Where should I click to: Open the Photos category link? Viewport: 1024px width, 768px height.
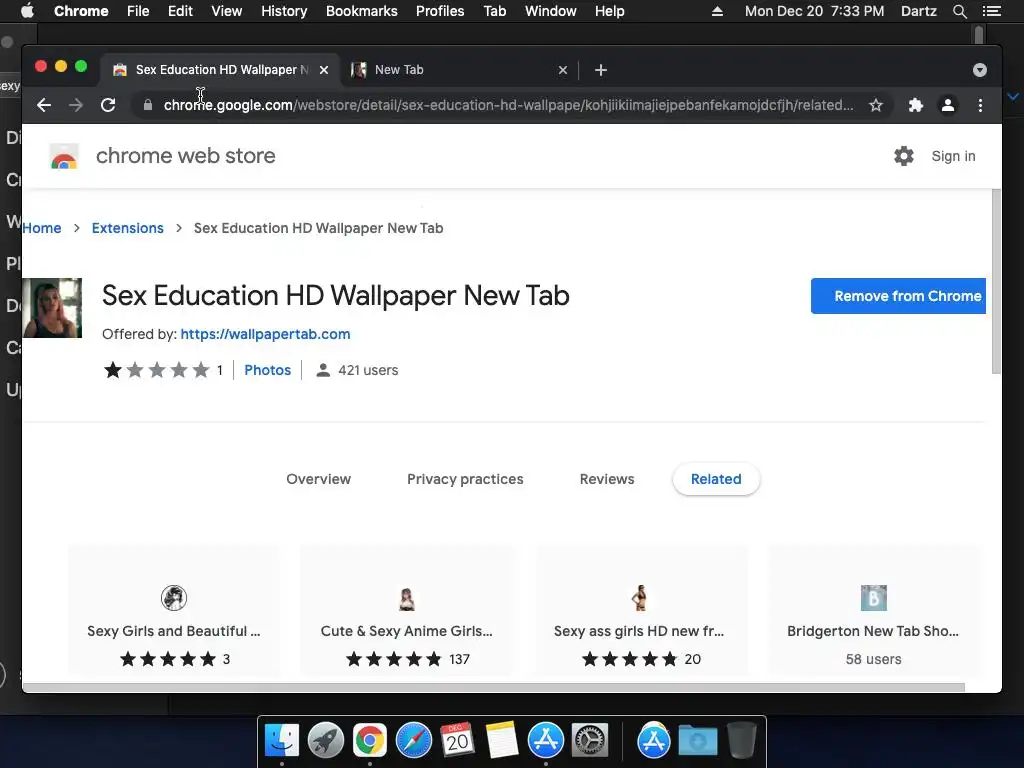268,370
